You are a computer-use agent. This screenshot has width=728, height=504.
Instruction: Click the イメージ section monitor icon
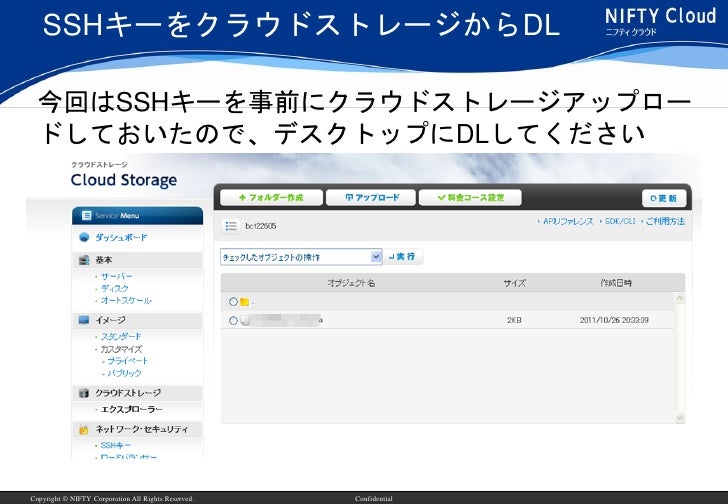pyautogui.click(x=84, y=320)
